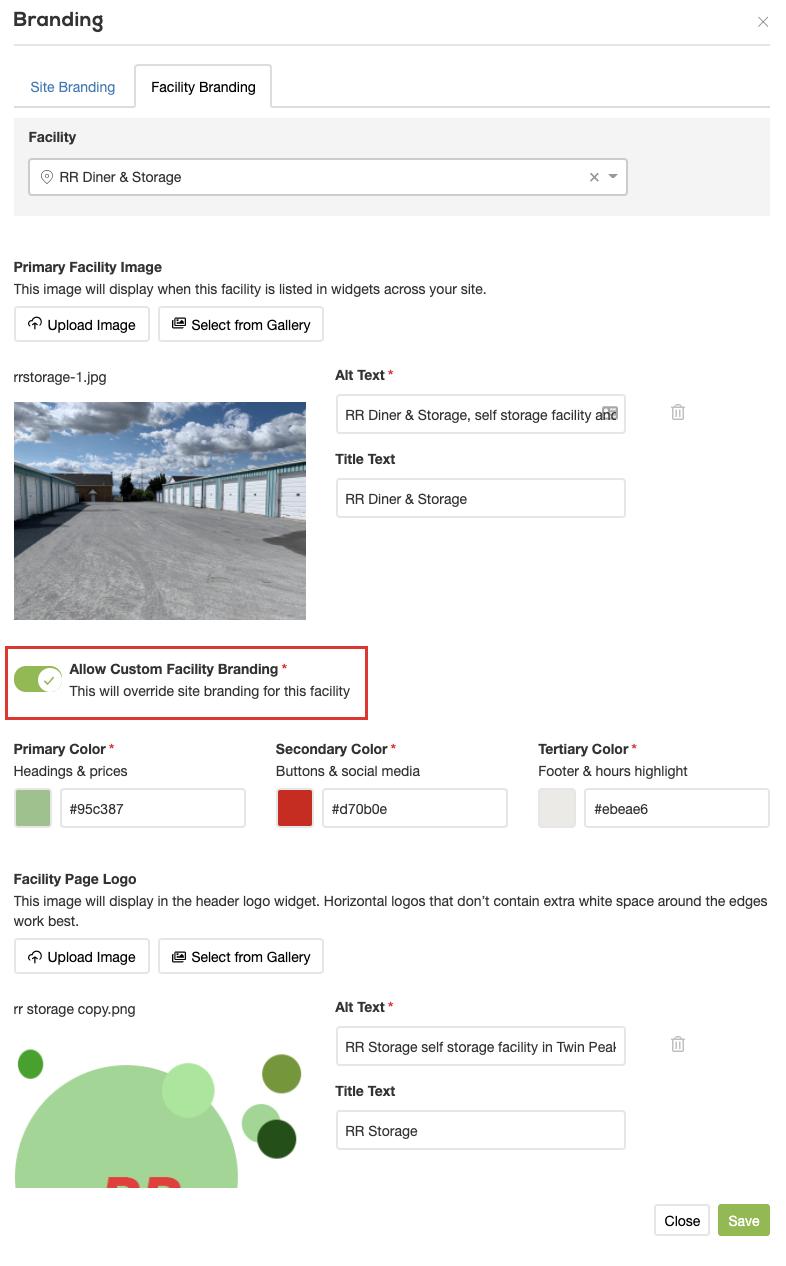Click Select from Gallery under Primary Facility Image
Image resolution: width=786 pixels, height=1266 pixels.
(x=241, y=325)
